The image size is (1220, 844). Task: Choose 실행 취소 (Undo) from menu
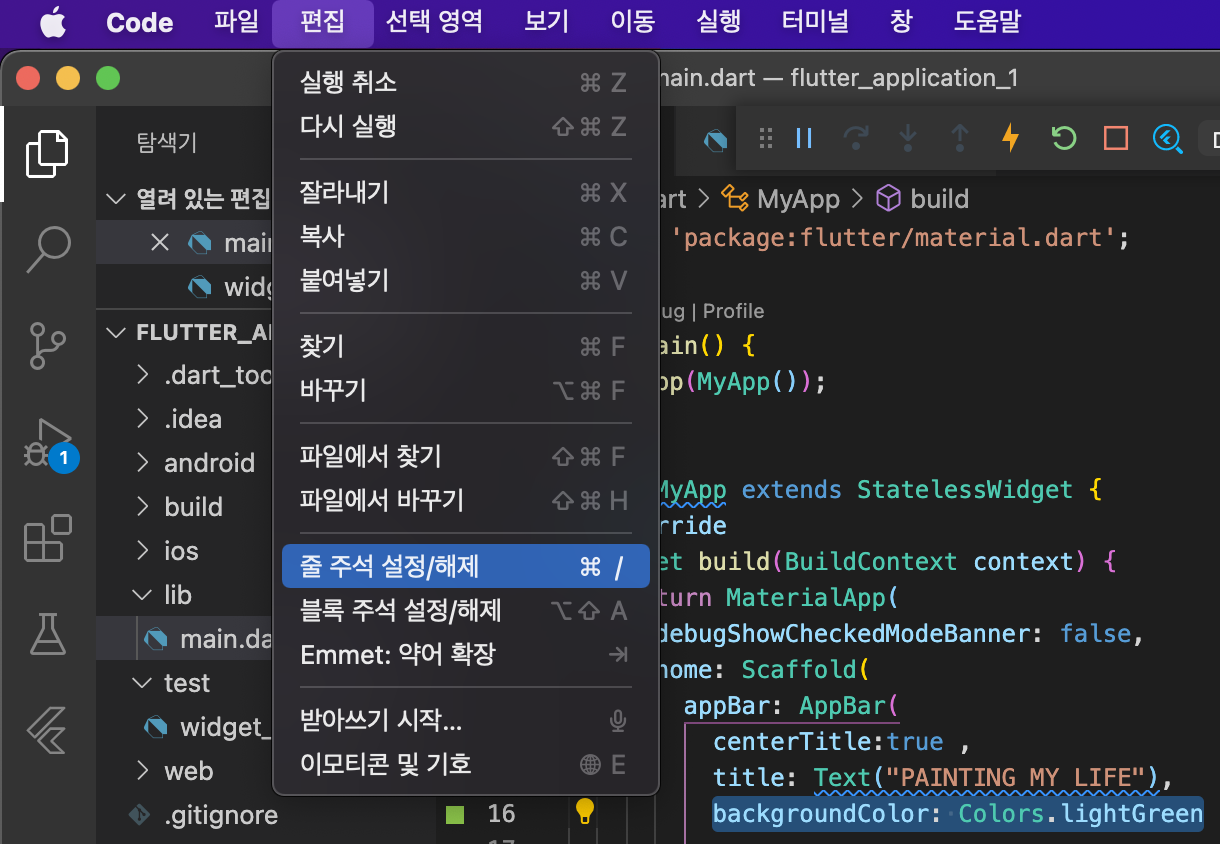[466, 82]
